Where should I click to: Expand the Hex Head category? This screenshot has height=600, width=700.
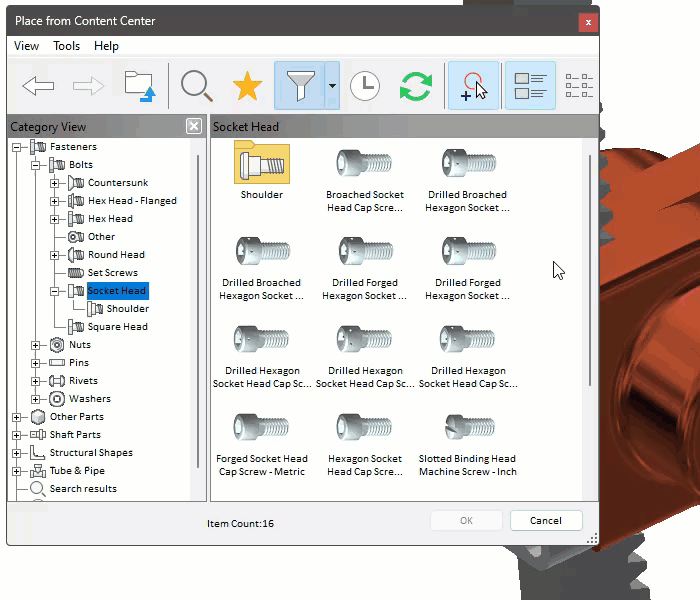point(54,219)
